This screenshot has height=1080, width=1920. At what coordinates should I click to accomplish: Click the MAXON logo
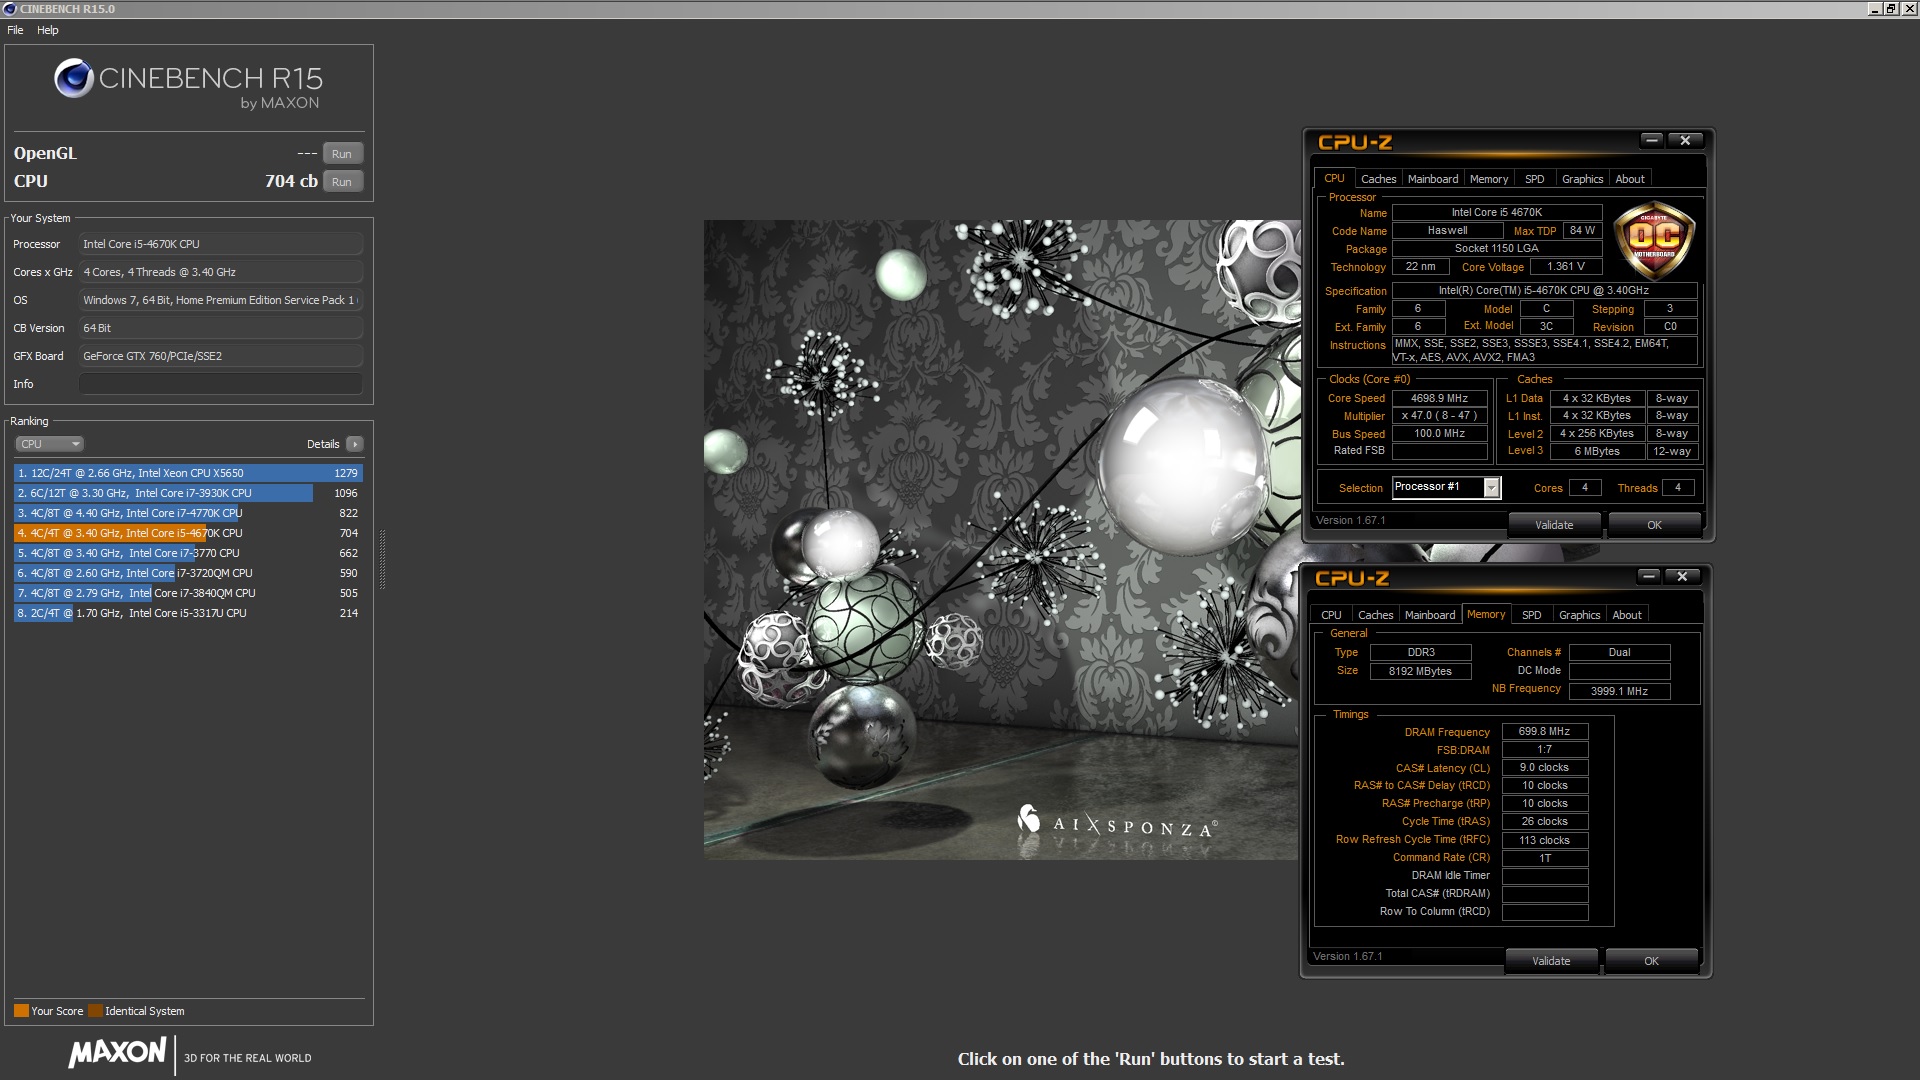click(x=117, y=1053)
